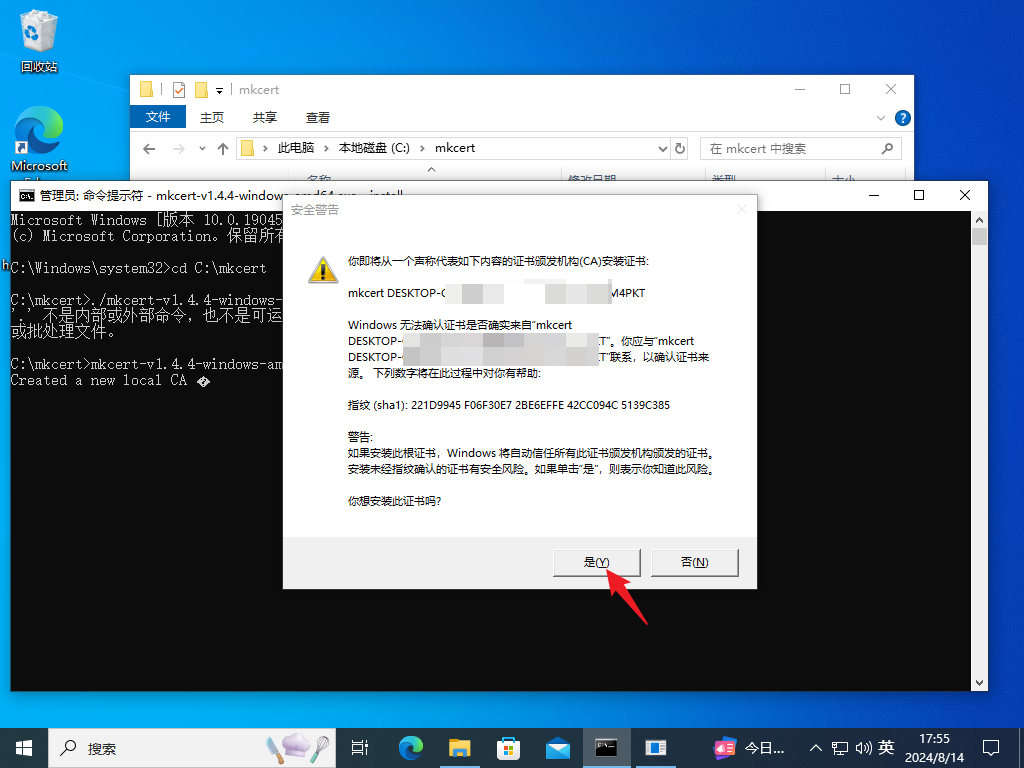
Task: Expand the Explorer ribbon chevron
Action: pos(881,117)
